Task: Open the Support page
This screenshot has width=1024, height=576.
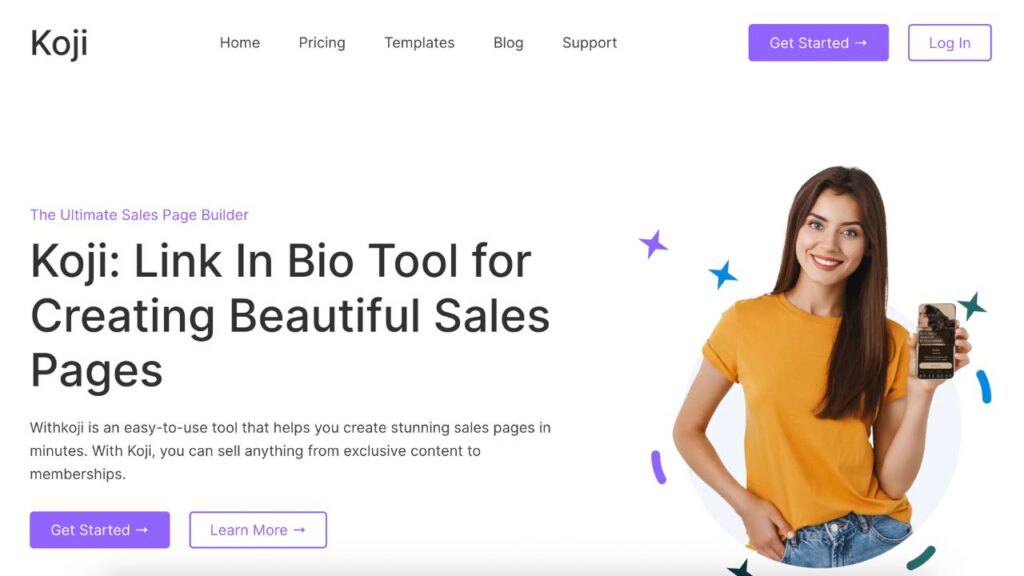Action: click(590, 42)
